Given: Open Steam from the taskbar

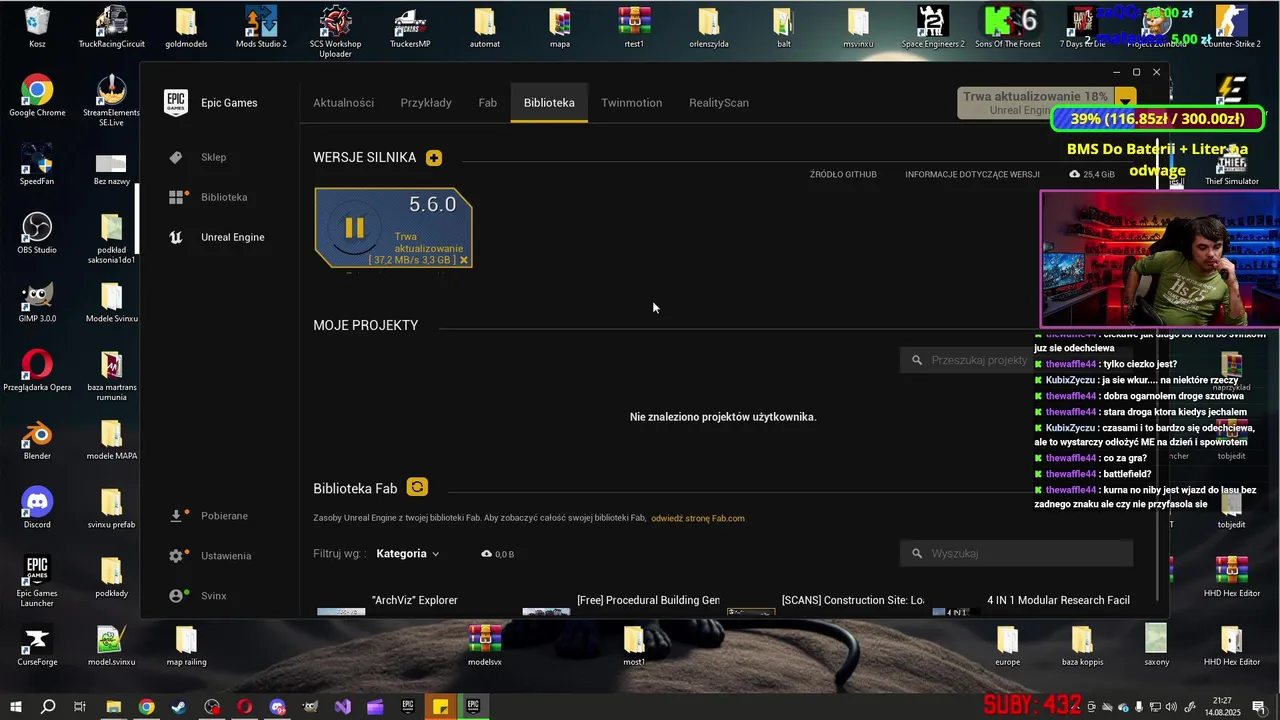Looking at the screenshot, I should pos(179,707).
